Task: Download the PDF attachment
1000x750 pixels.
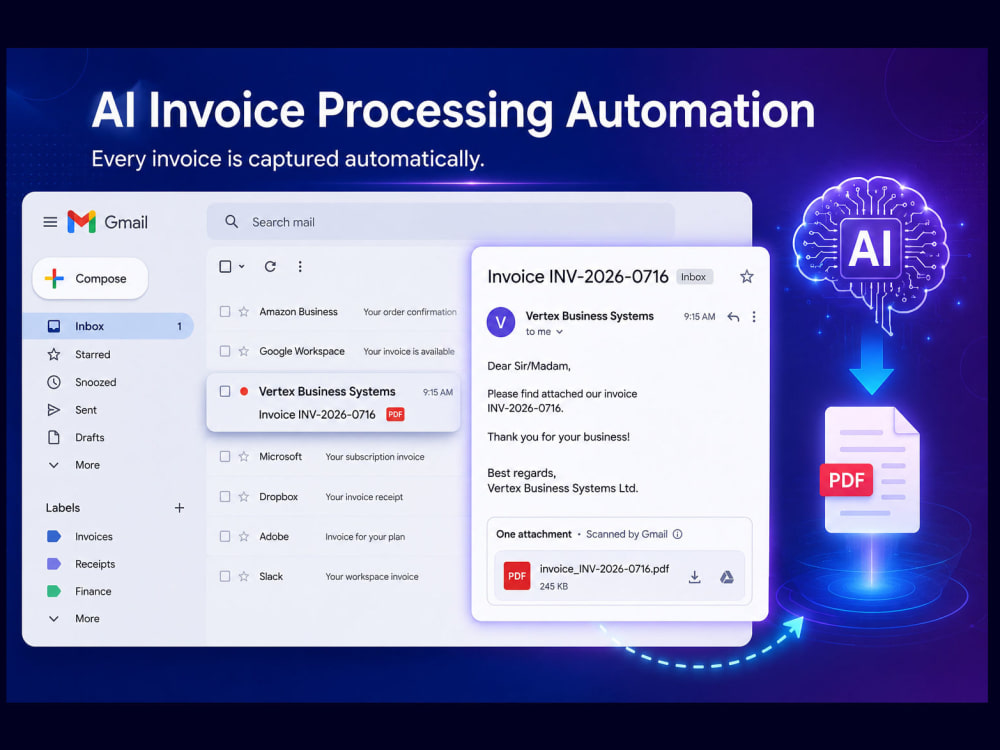Action: click(695, 577)
